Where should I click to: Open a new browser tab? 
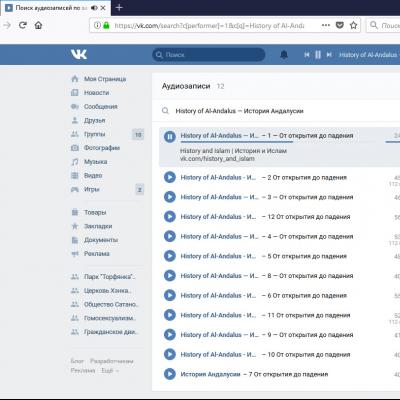119,7
